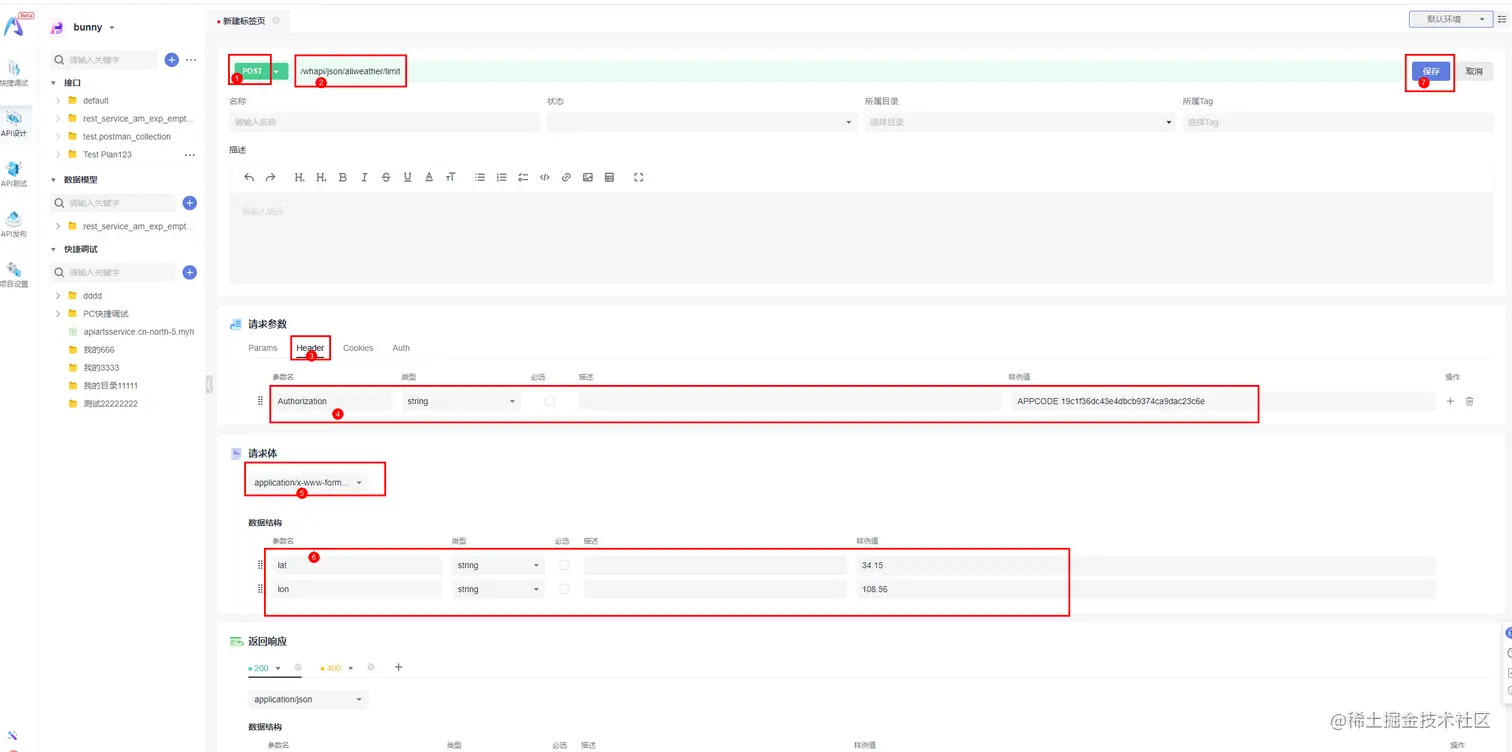The width and height of the screenshot is (1512, 752).
Task: Insert a task checklist
Action: tap(523, 177)
